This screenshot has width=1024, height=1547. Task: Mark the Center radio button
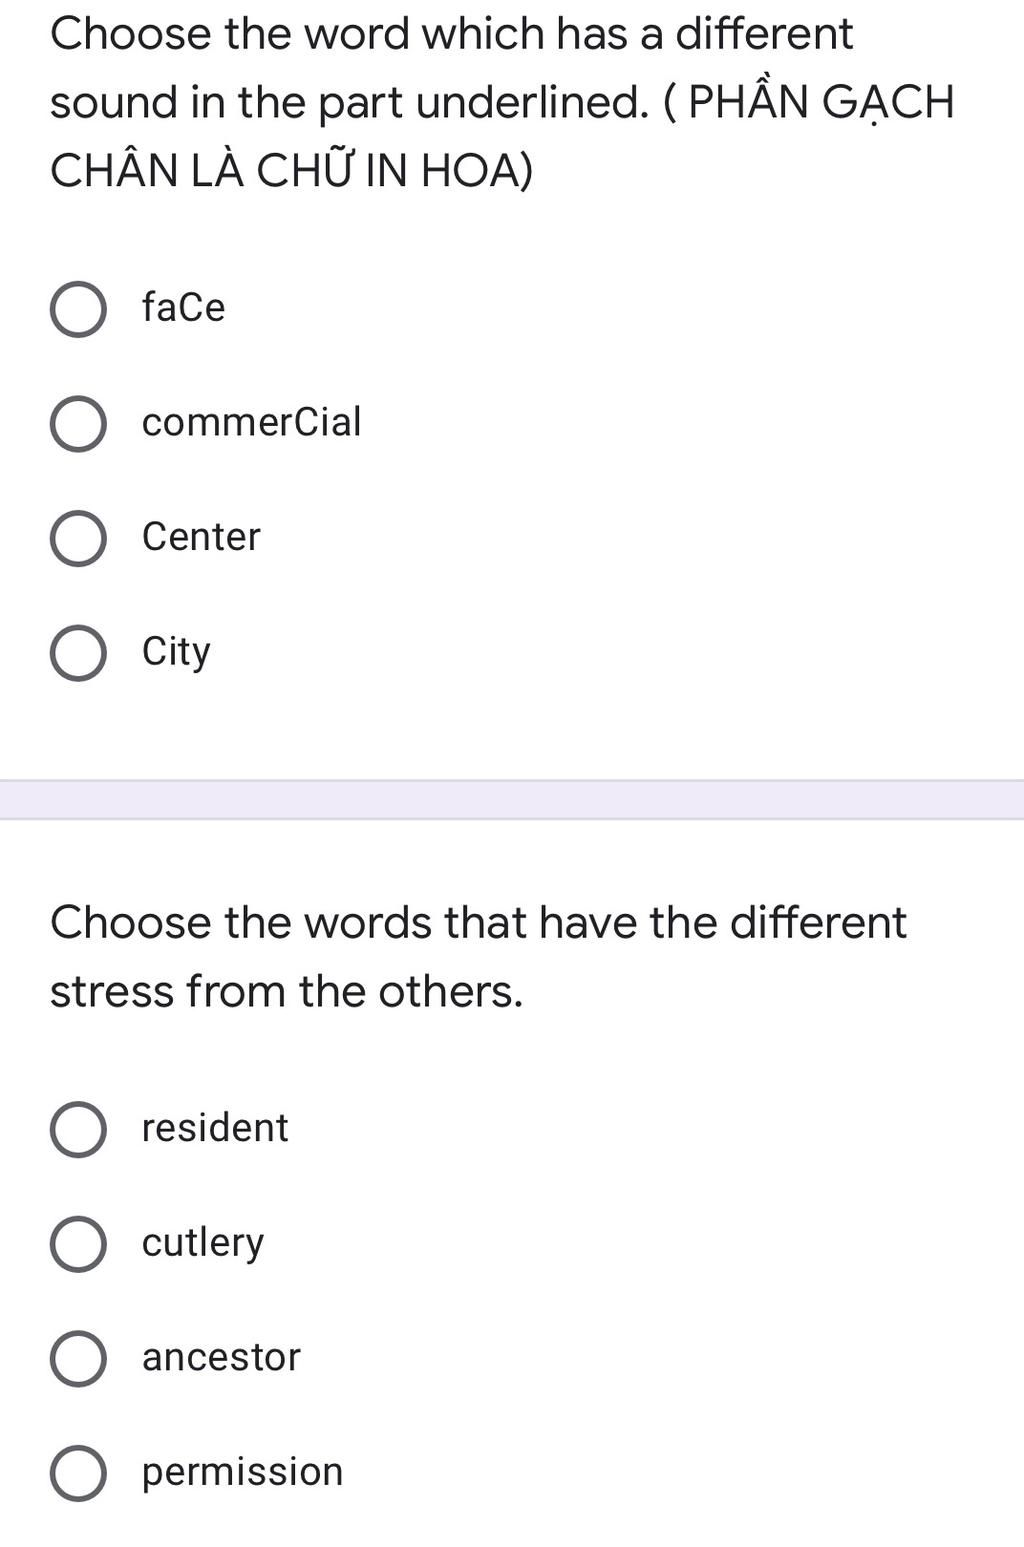78,539
